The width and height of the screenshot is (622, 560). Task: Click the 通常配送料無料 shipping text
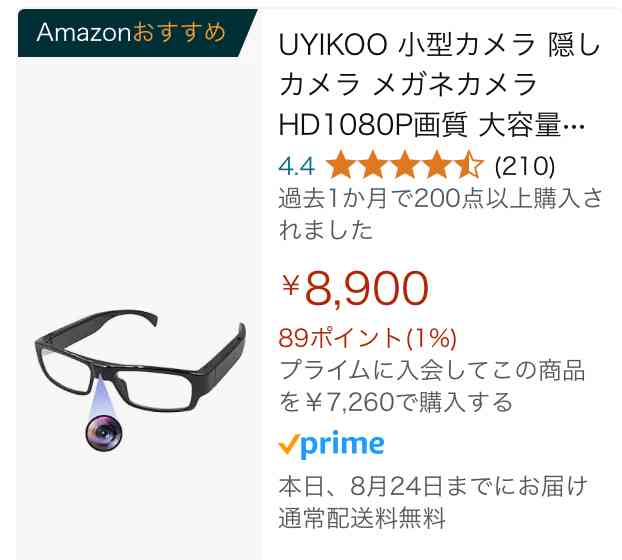tap(362, 518)
